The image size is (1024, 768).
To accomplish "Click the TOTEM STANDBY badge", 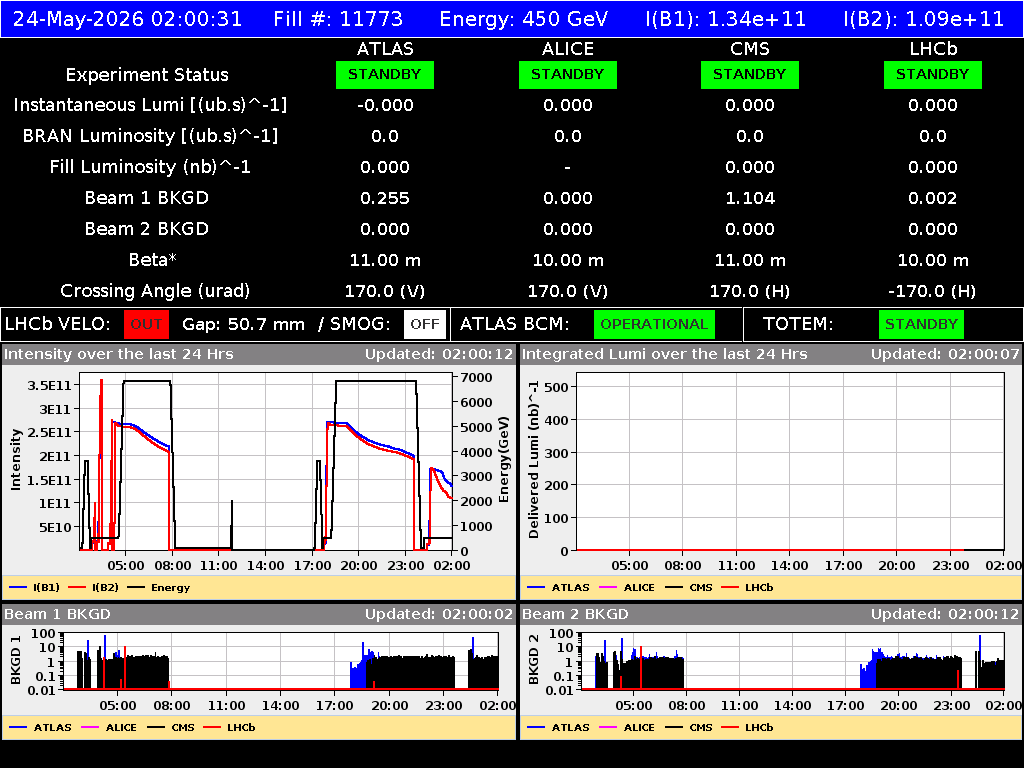I will (921, 325).
